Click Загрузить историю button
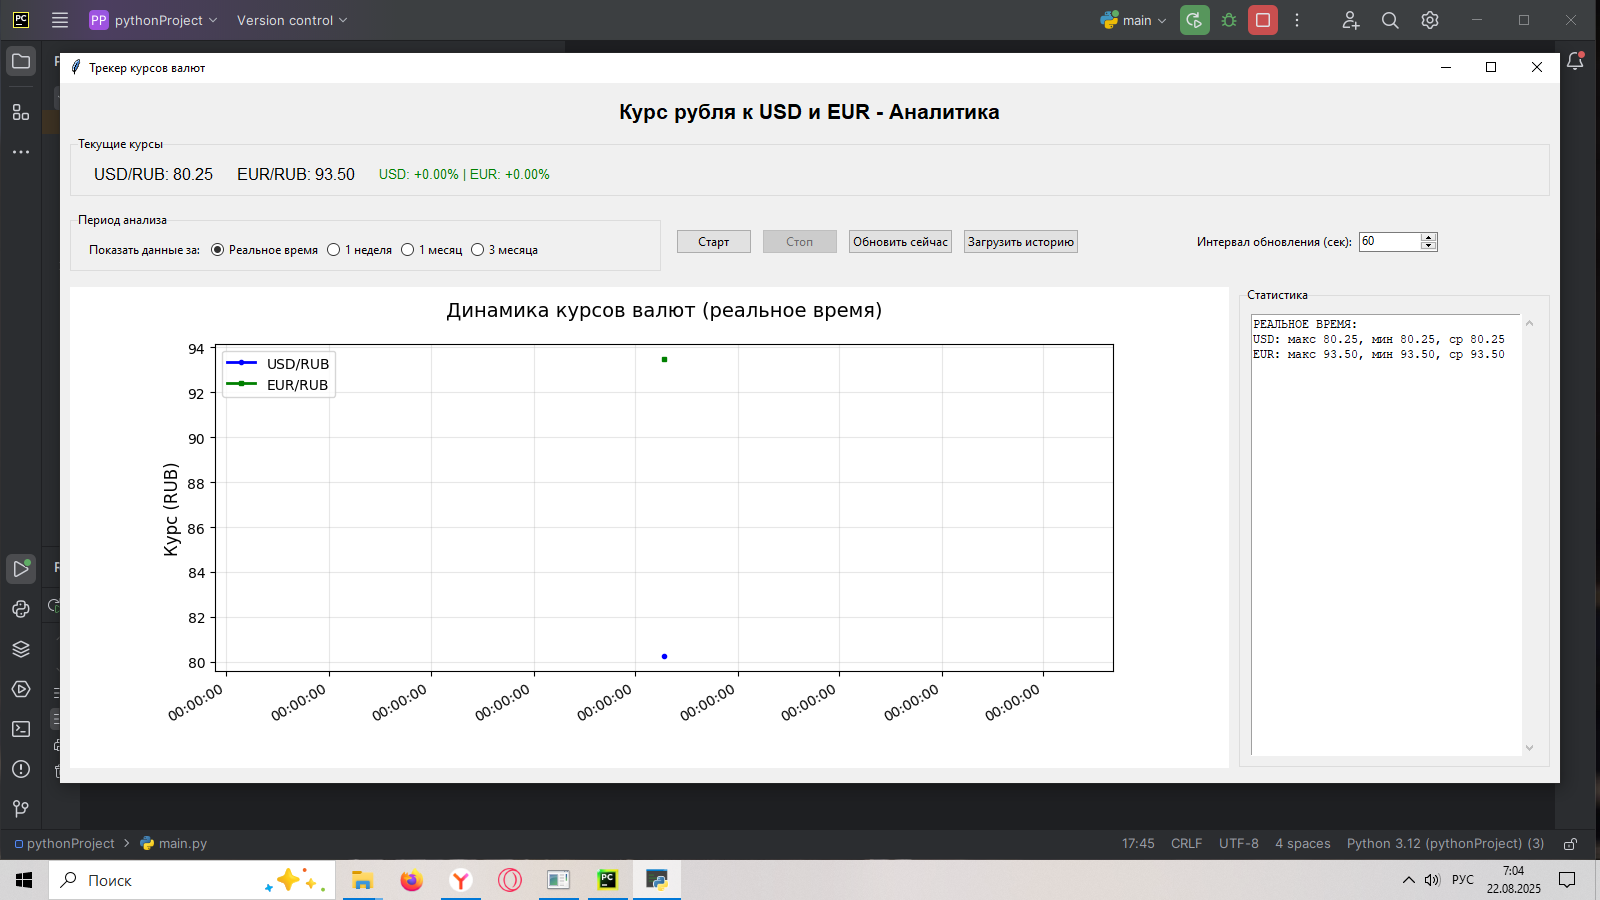This screenshot has height=900, width=1600. point(1021,242)
